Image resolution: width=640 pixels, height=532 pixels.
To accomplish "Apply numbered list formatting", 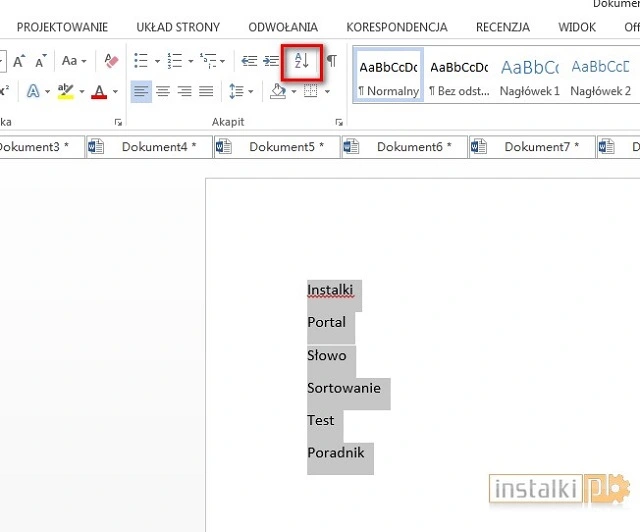I will coord(175,61).
